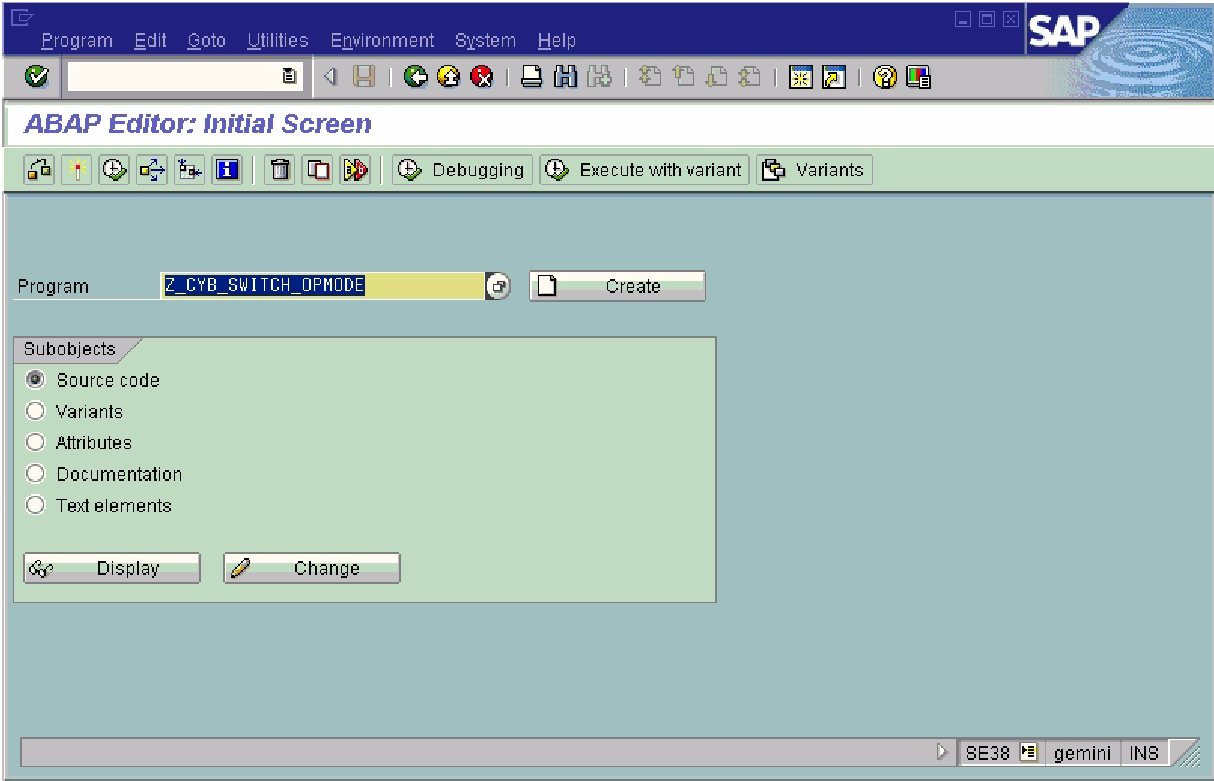Click the green Back arrow icon
This screenshot has width=1214, height=781.
coord(416,77)
